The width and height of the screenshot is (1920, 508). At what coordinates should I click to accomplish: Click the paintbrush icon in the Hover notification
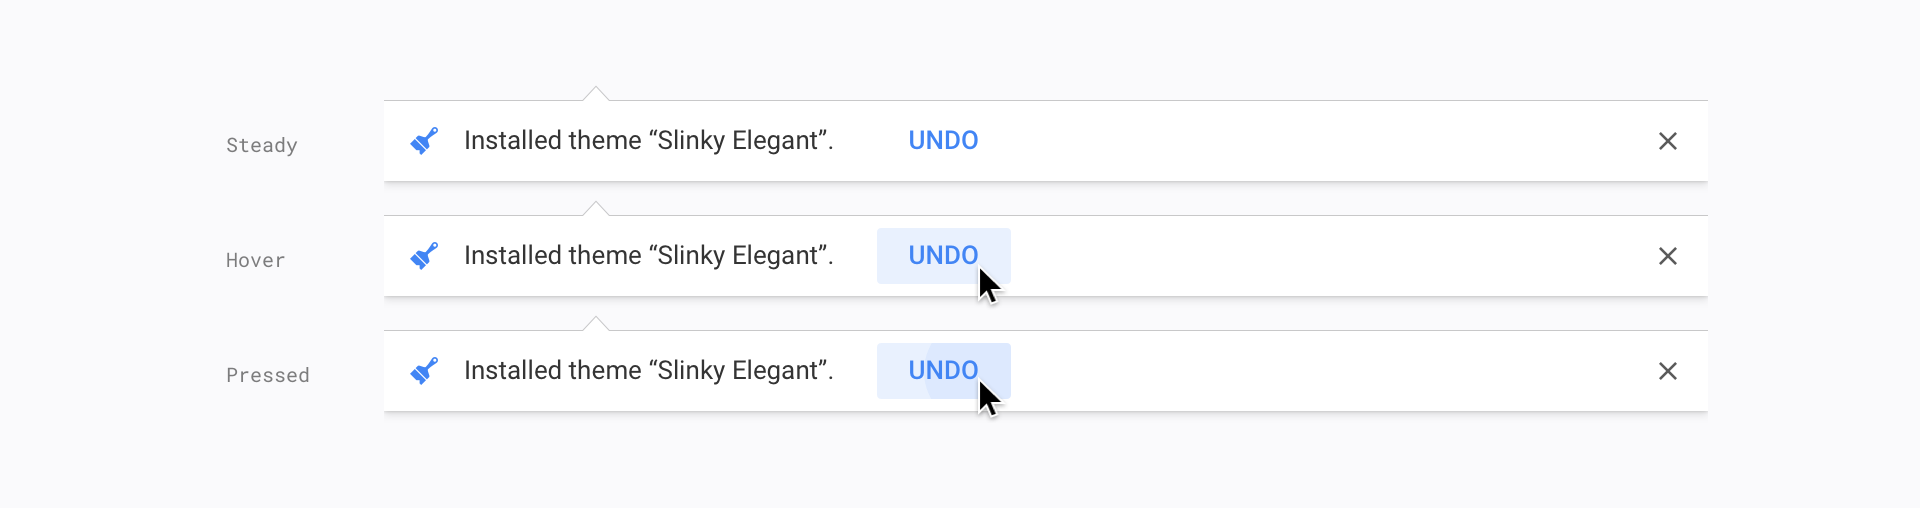click(424, 256)
